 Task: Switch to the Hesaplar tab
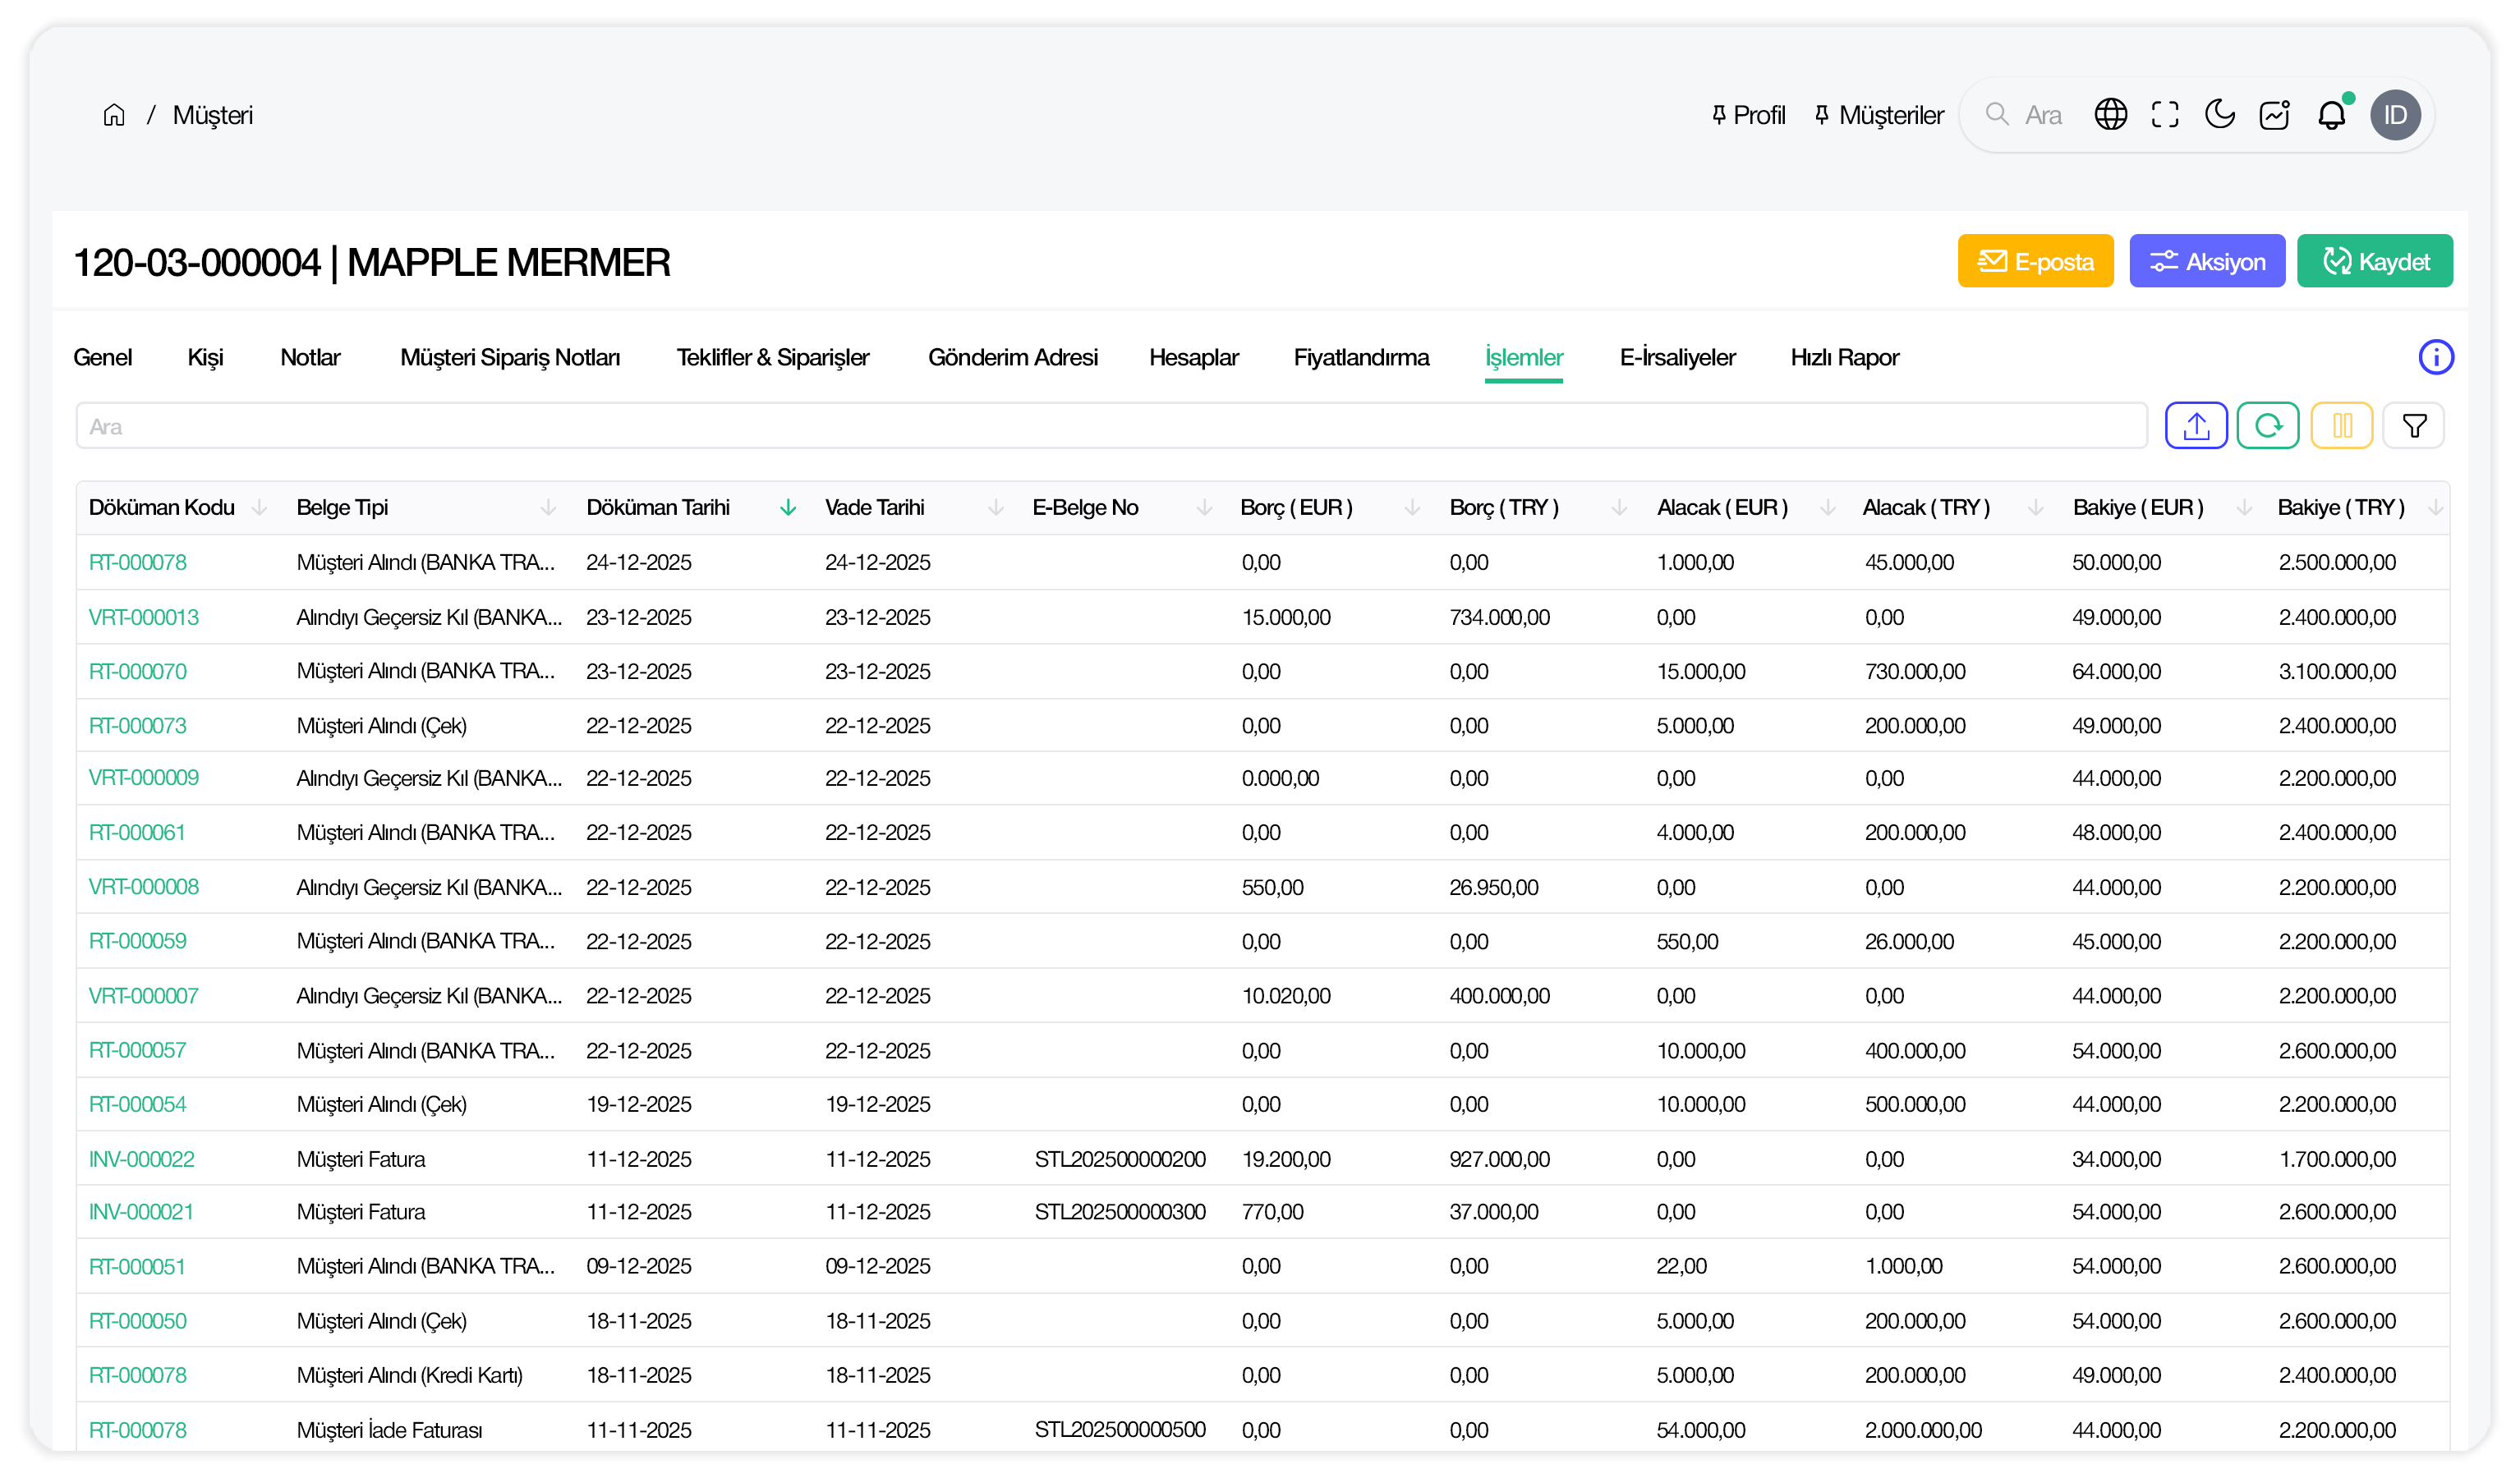click(1193, 358)
